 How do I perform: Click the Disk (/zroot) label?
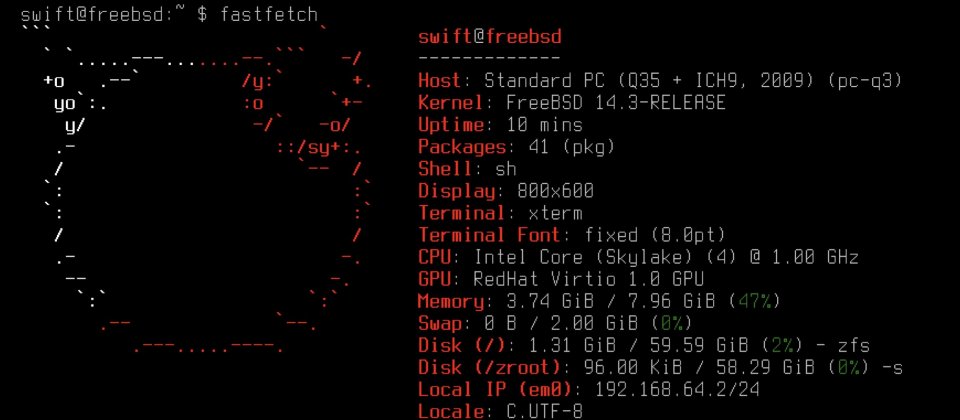click(490, 367)
